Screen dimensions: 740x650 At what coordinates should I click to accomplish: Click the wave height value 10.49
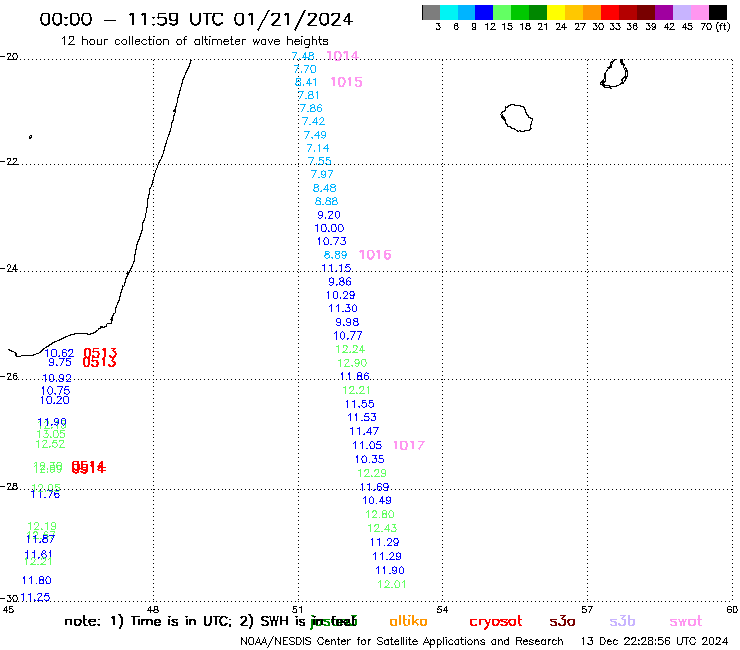point(377,500)
